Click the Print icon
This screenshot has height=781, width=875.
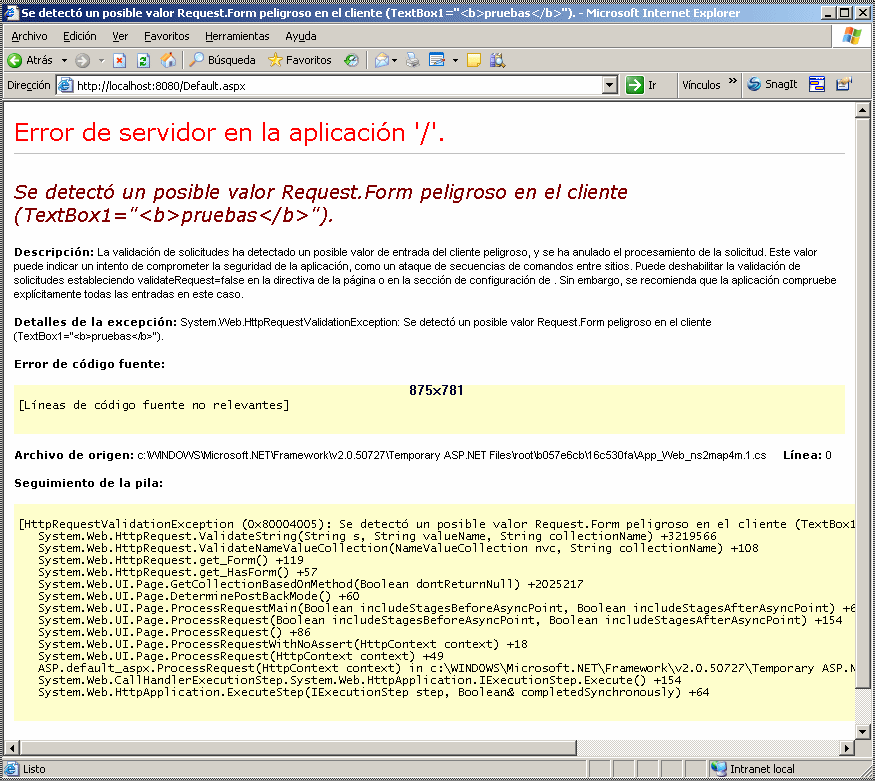[413, 60]
